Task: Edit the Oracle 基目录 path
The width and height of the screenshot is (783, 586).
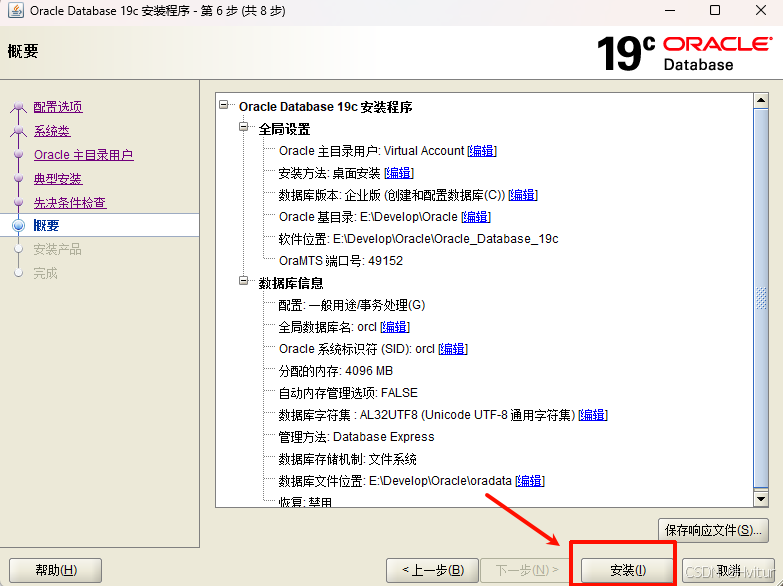Action: click(x=476, y=217)
